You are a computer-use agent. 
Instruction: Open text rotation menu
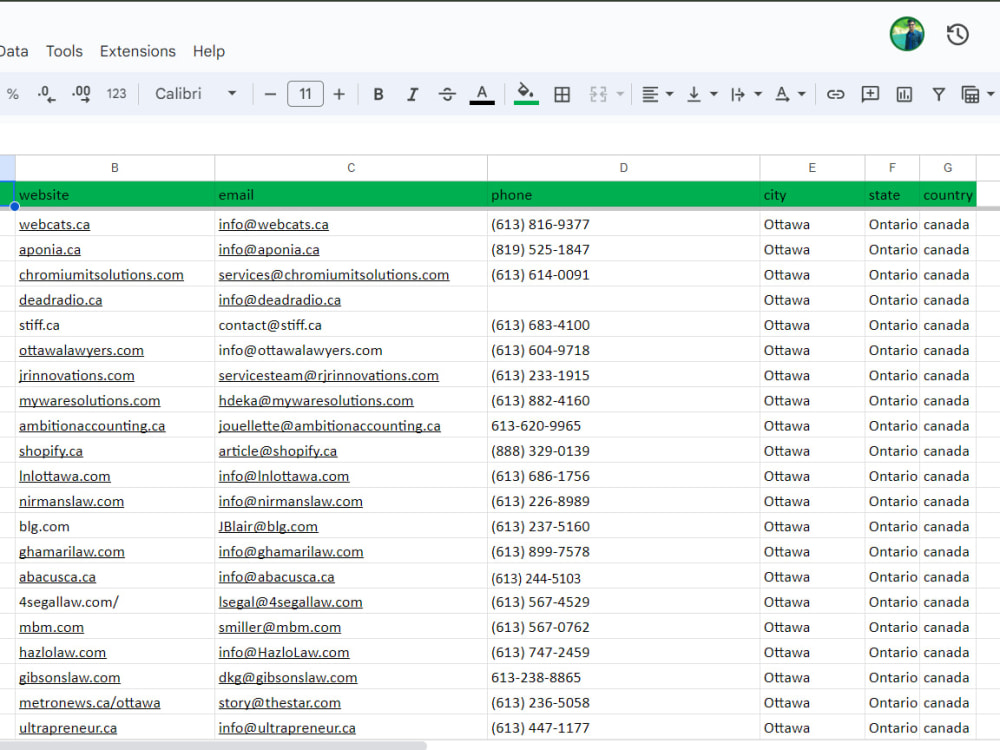point(782,94)
